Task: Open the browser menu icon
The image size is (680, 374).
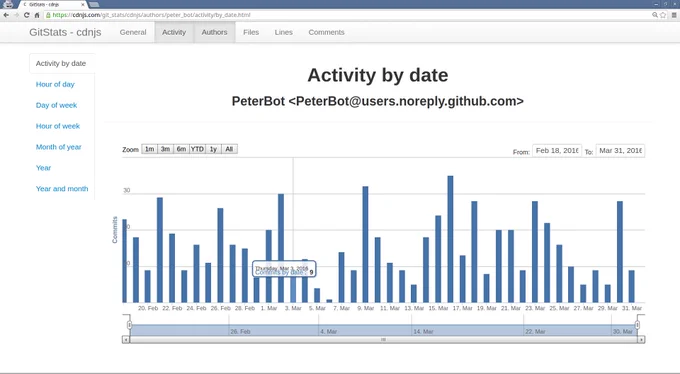Action: tap(674, 15)
